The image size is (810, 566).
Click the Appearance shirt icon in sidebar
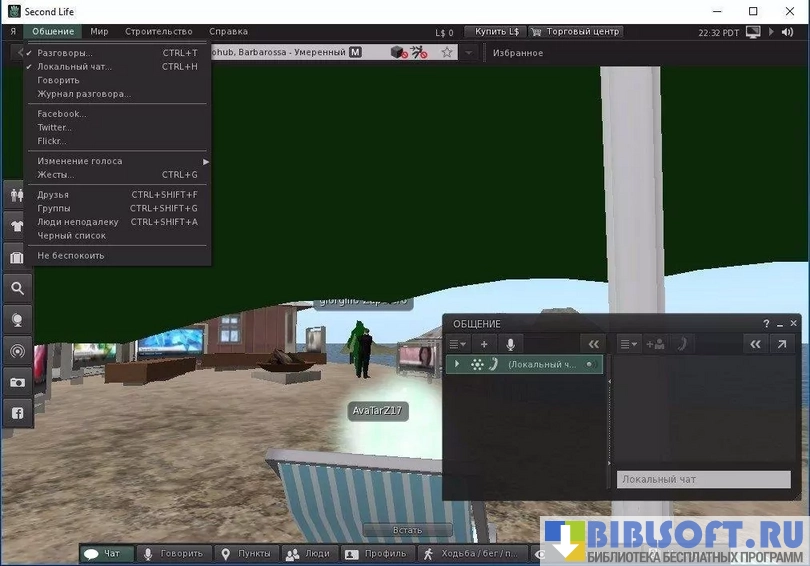tap(17, 227)
